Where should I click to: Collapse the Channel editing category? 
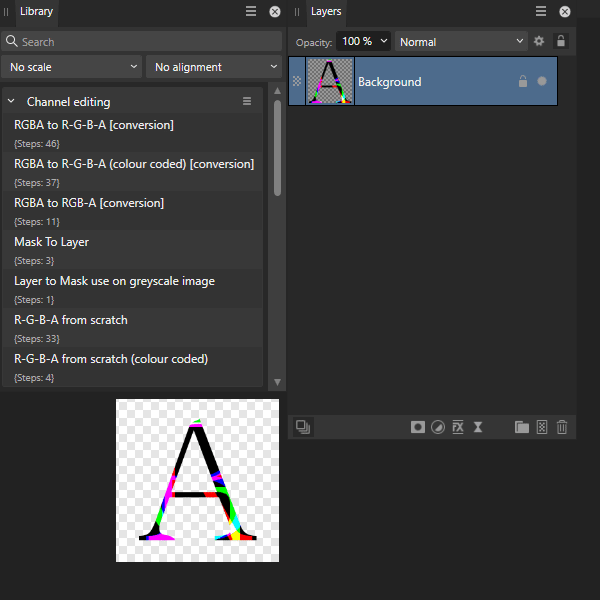click(x=11, y=101)
